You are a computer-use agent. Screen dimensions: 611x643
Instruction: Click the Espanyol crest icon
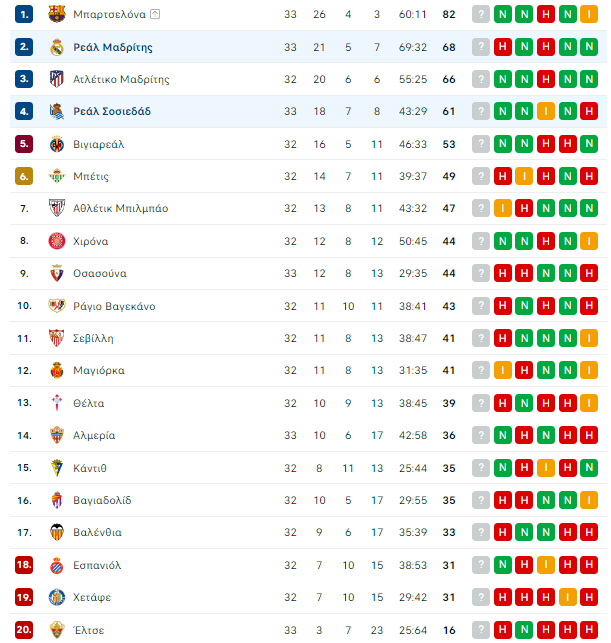point(57,565)
